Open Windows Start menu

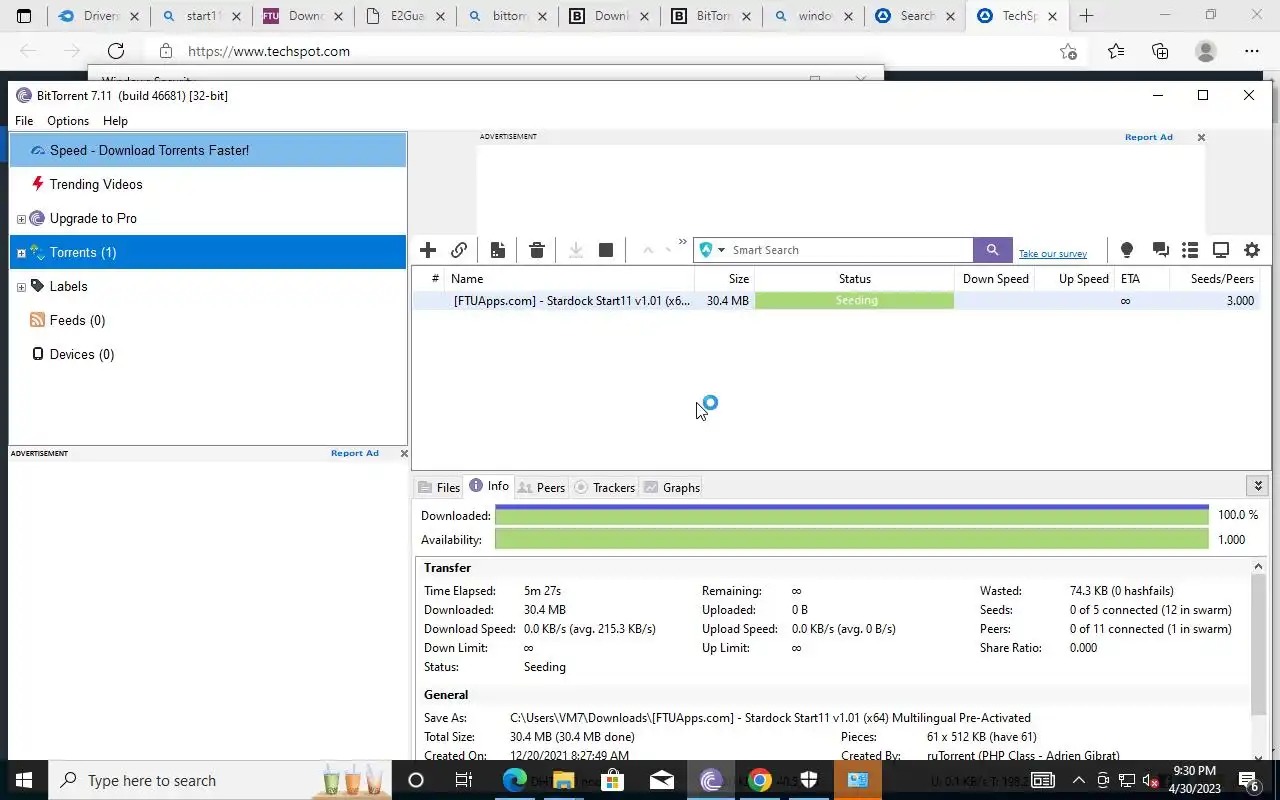point(24,780)
